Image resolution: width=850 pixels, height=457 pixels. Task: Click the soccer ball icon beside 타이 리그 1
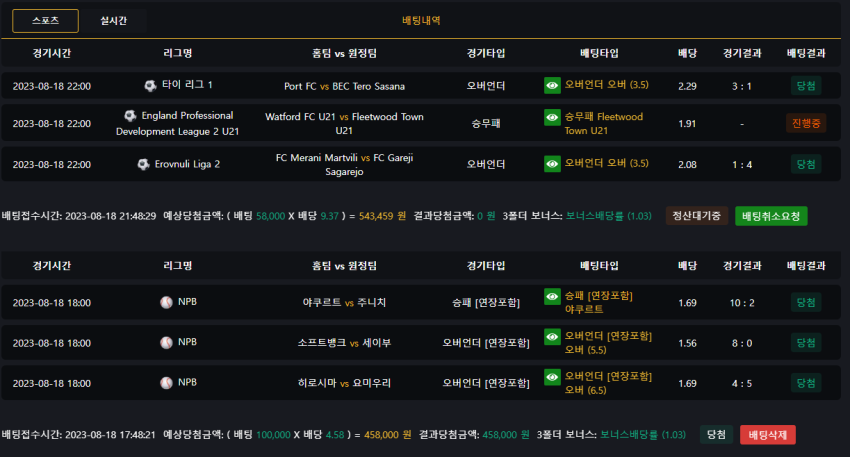click(150, 85)
